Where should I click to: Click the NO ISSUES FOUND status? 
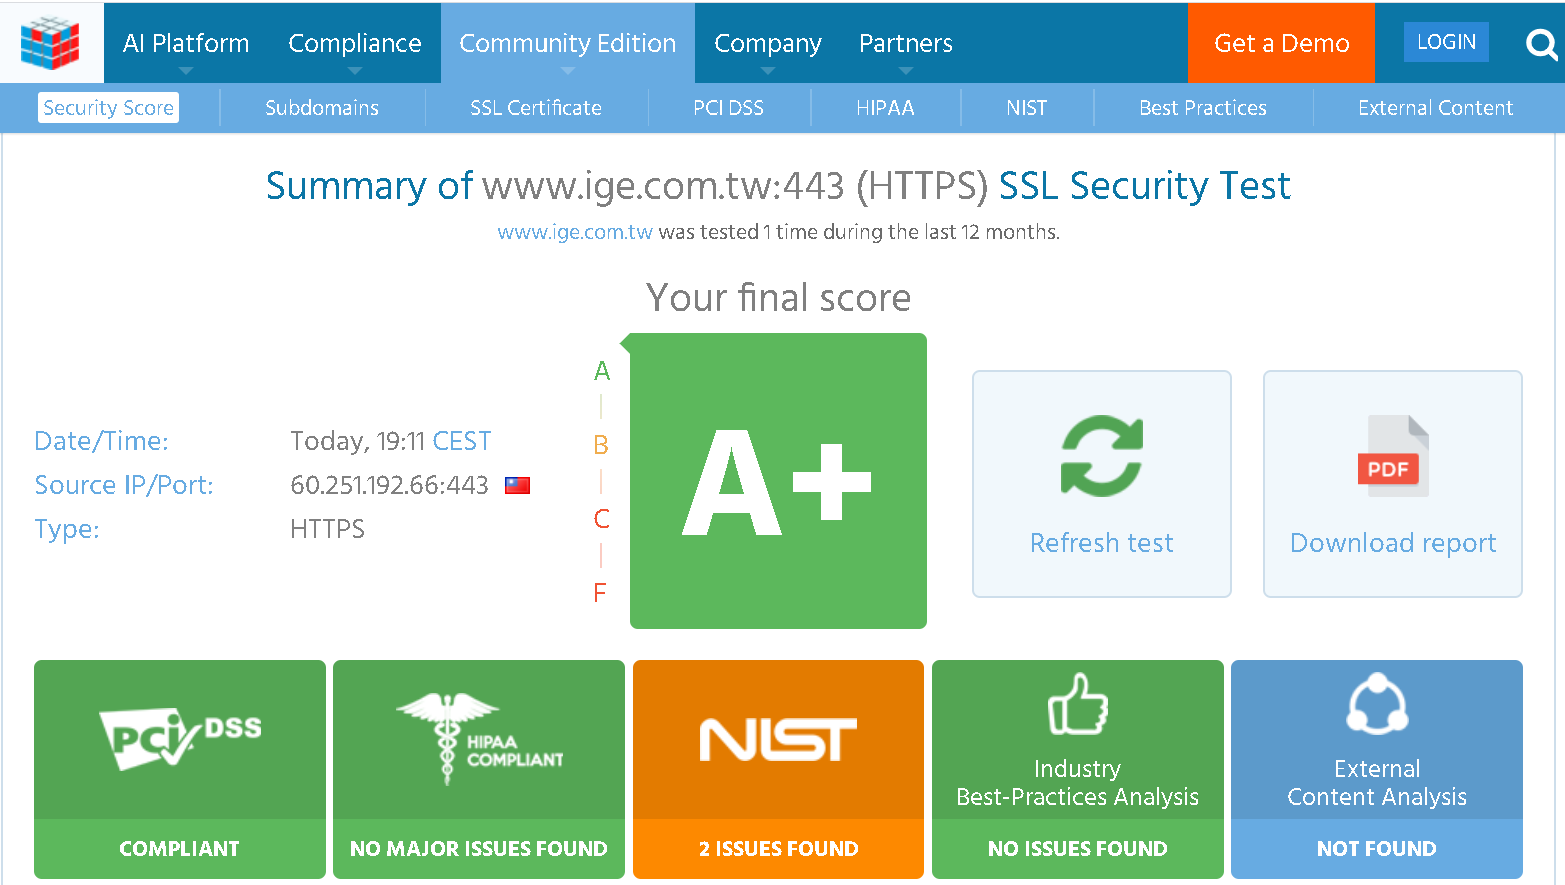(x=1078, y=849)
